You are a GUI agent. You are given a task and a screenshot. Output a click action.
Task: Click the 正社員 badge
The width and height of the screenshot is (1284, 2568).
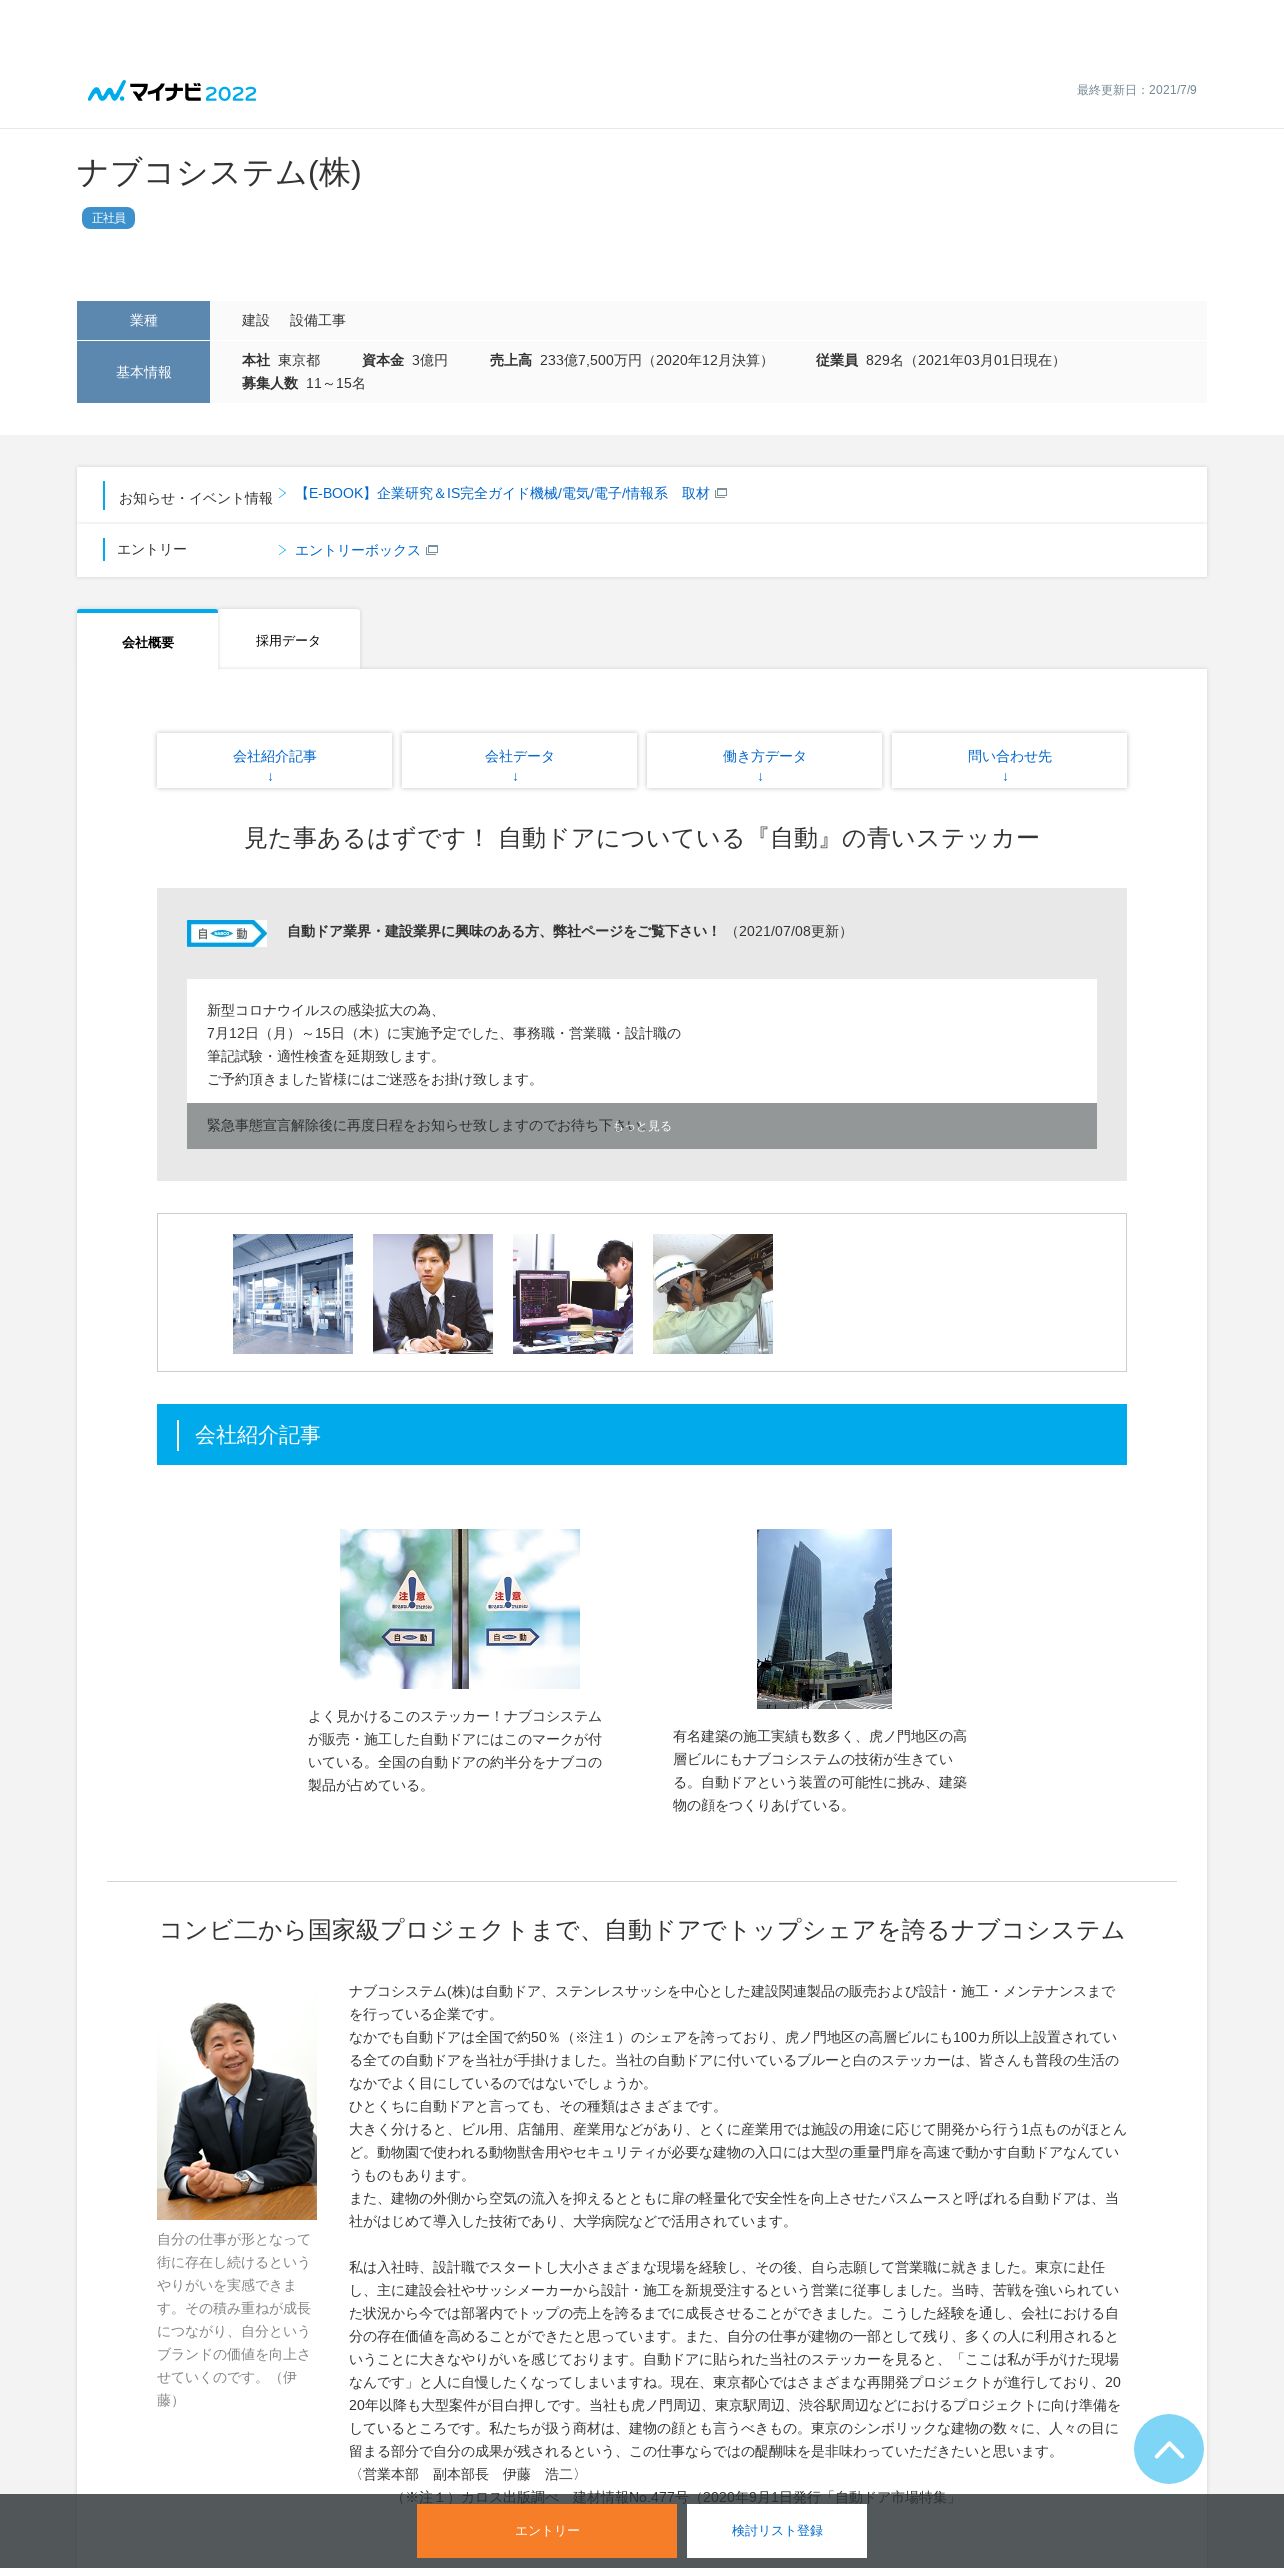[x=108, y=218]
